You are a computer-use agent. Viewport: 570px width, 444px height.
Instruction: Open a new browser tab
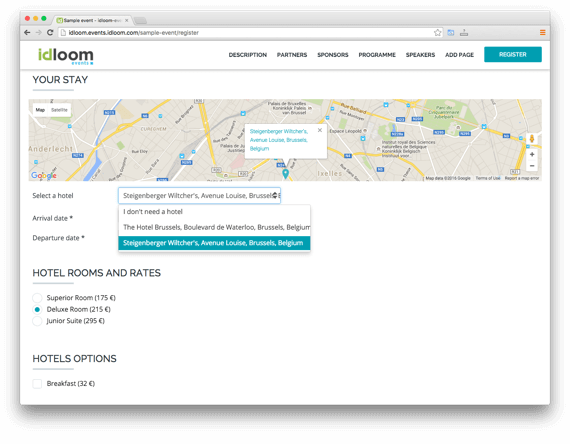tap(140, 20)
